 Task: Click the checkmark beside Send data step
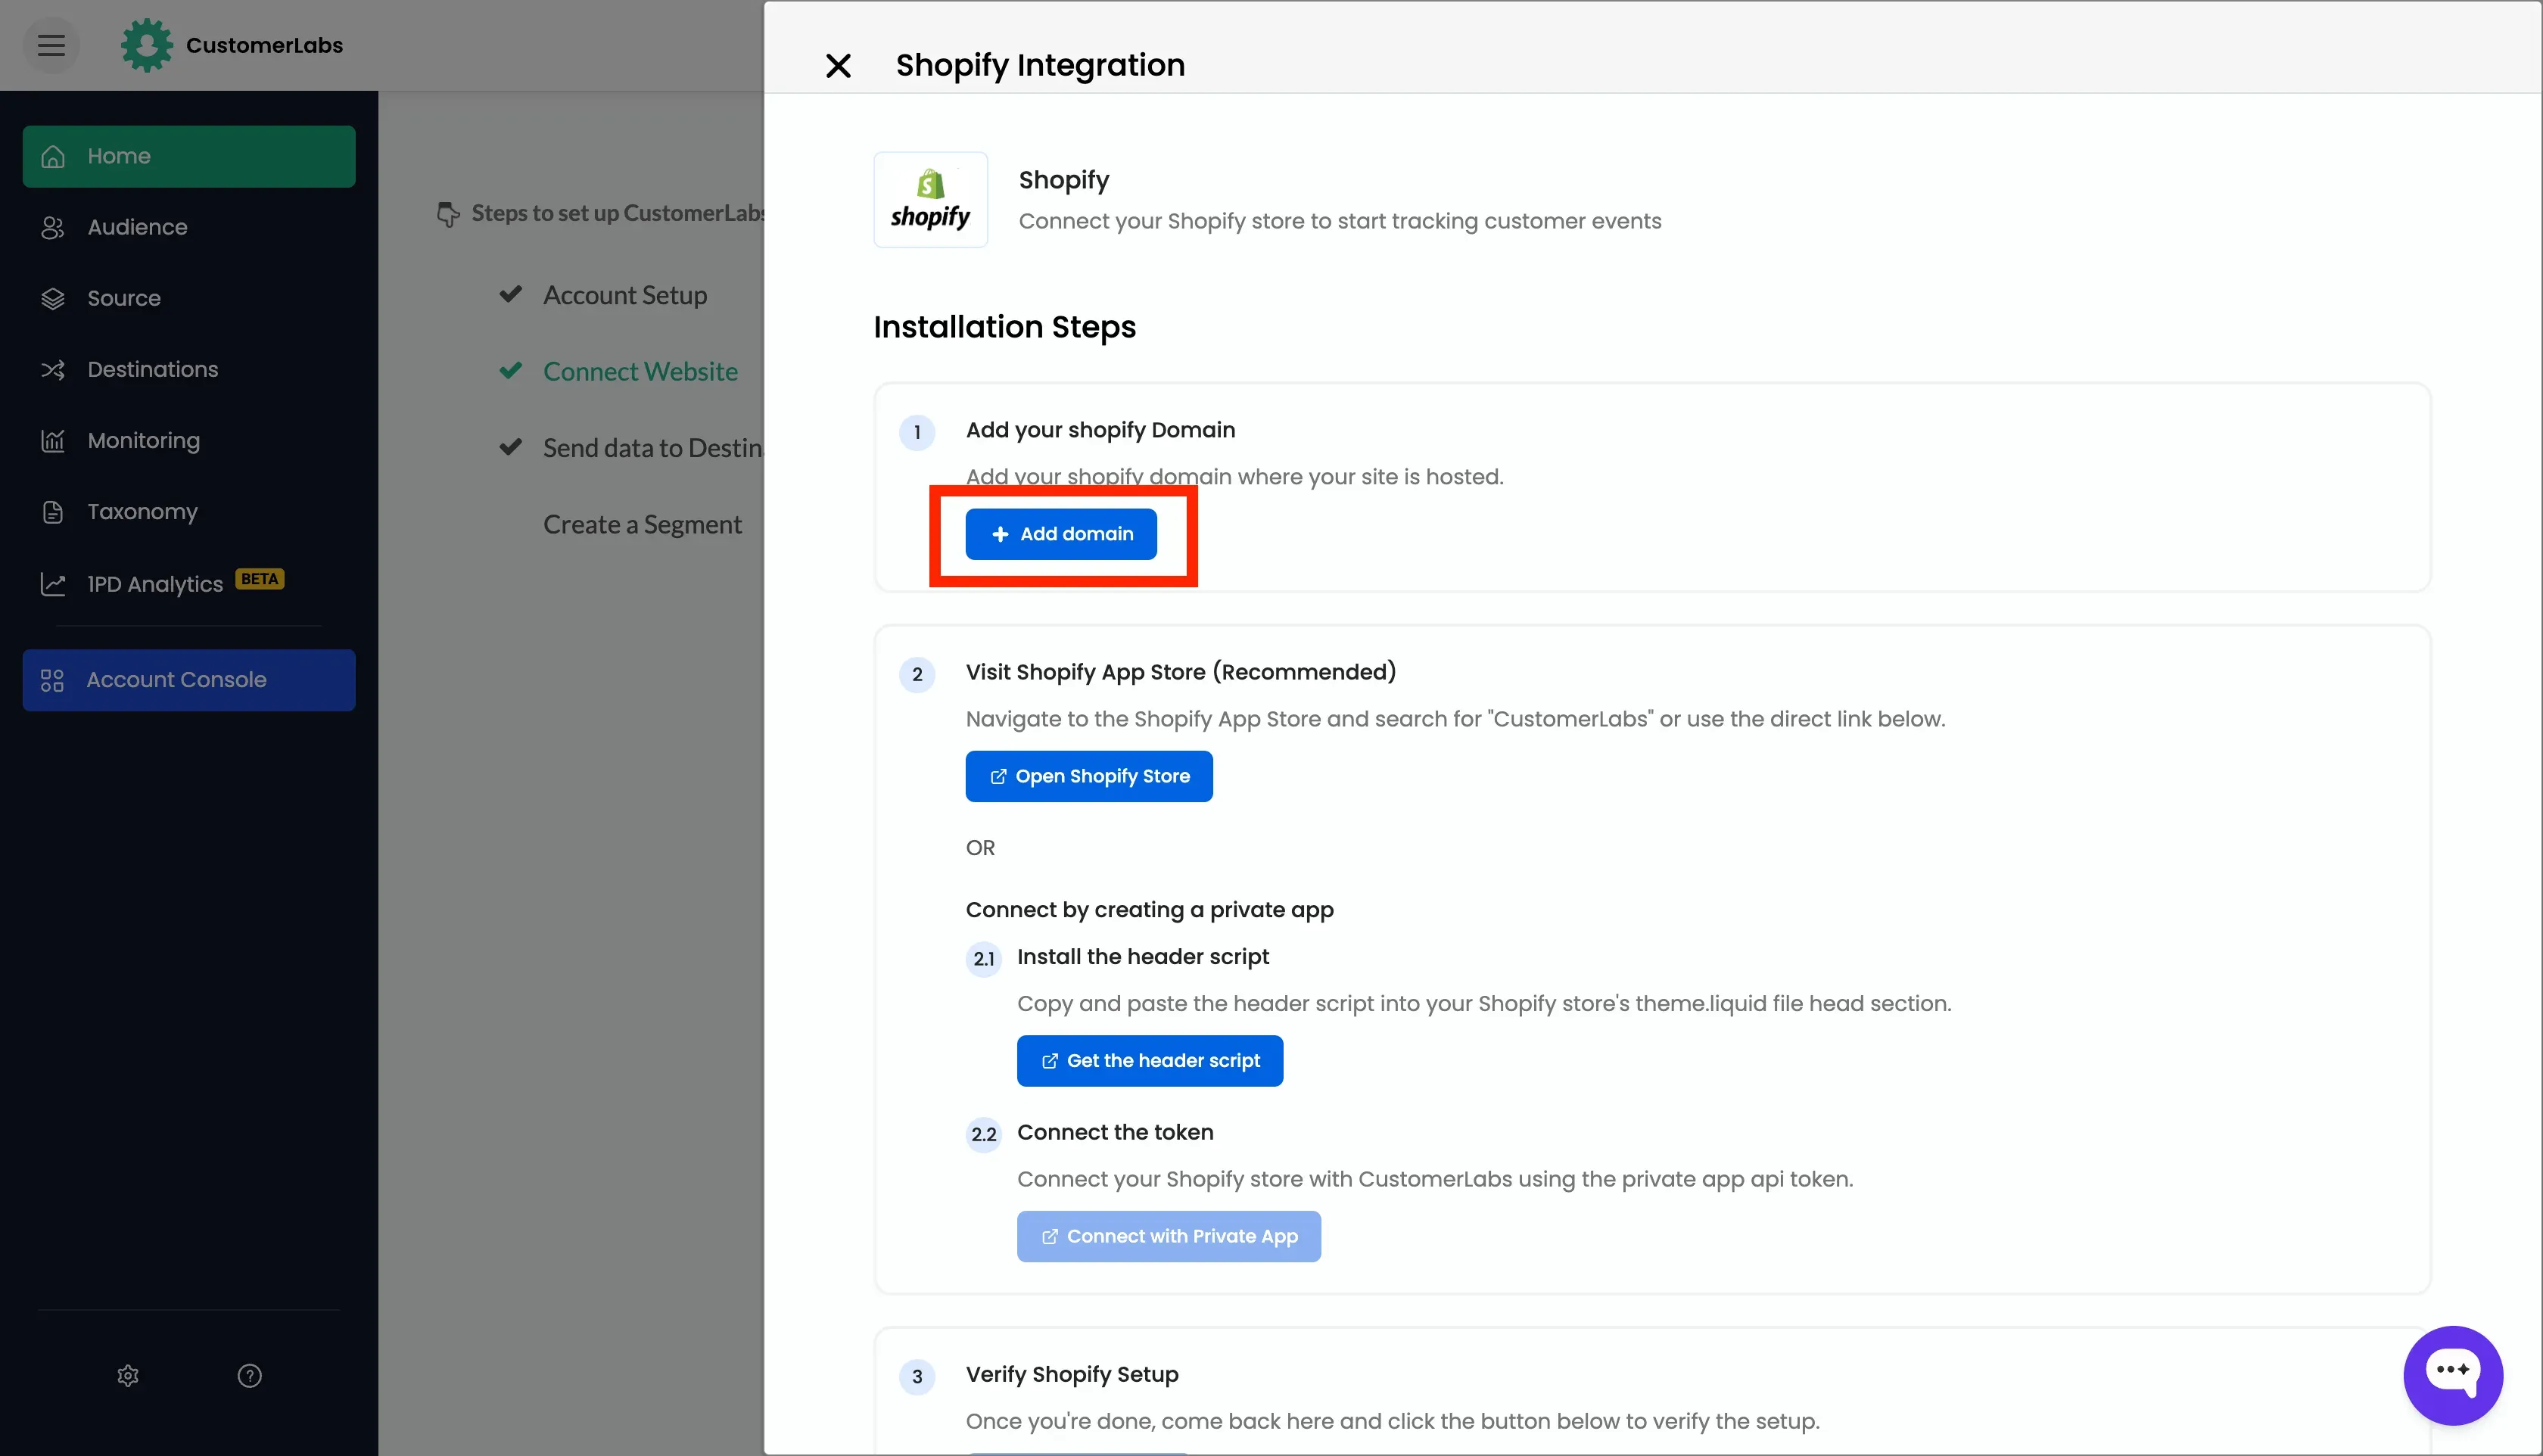pyautogui.click(x=511, y=447)
